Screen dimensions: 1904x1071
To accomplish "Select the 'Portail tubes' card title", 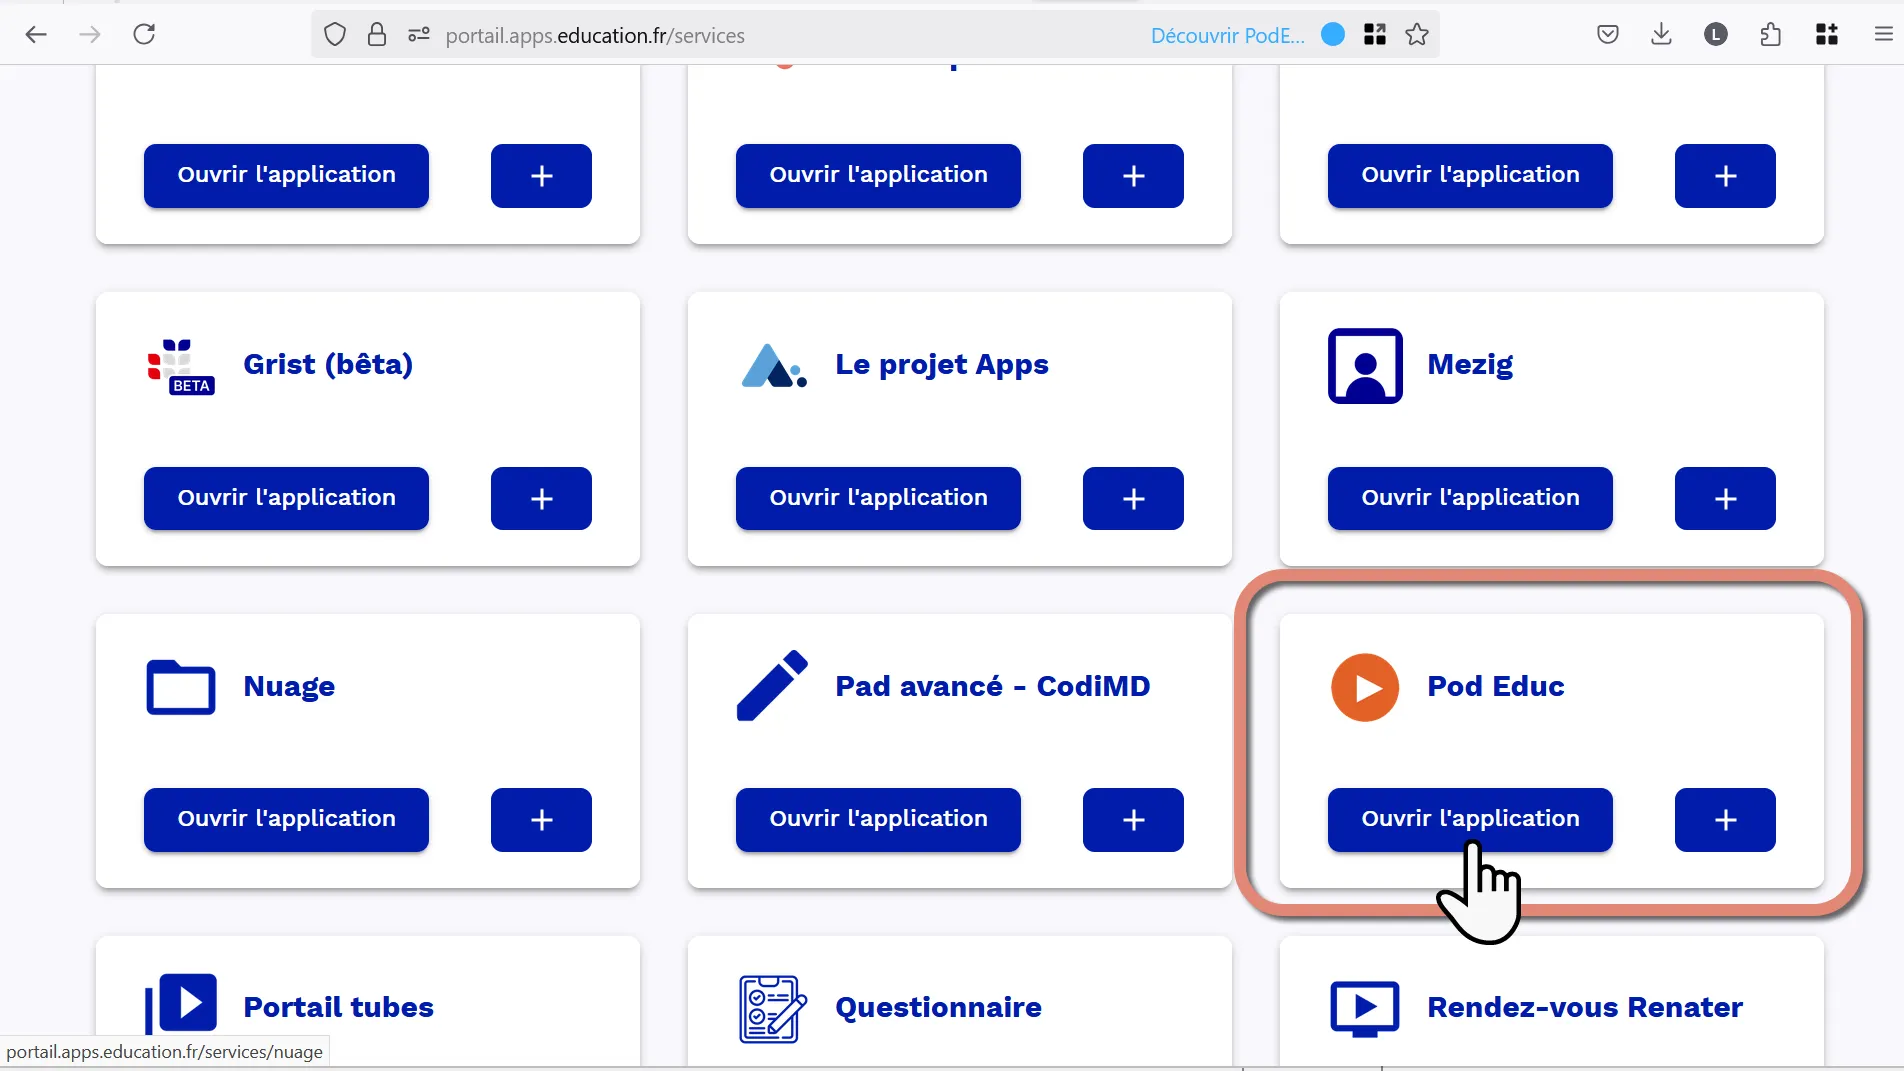I will [x=338, y=1007].
